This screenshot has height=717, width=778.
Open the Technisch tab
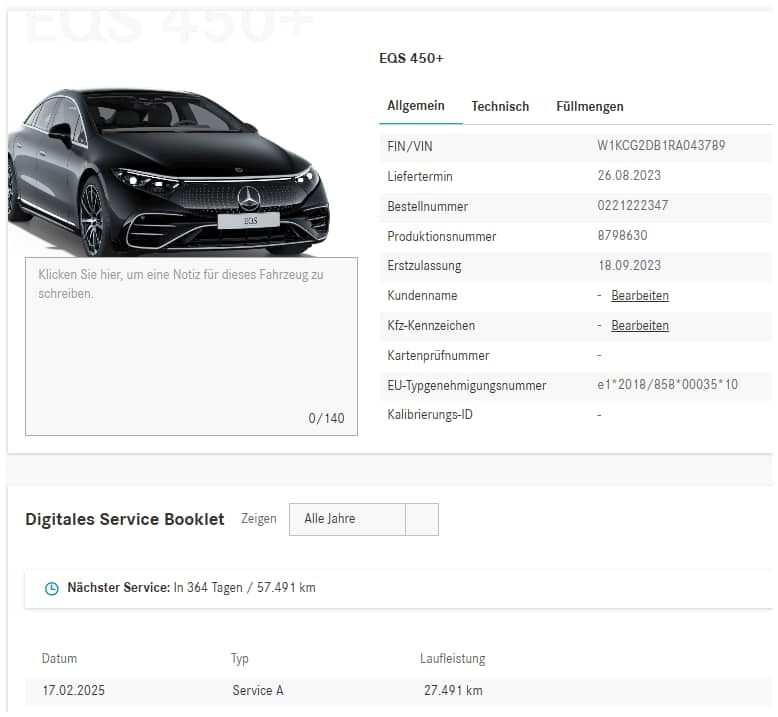pos(500,106)
